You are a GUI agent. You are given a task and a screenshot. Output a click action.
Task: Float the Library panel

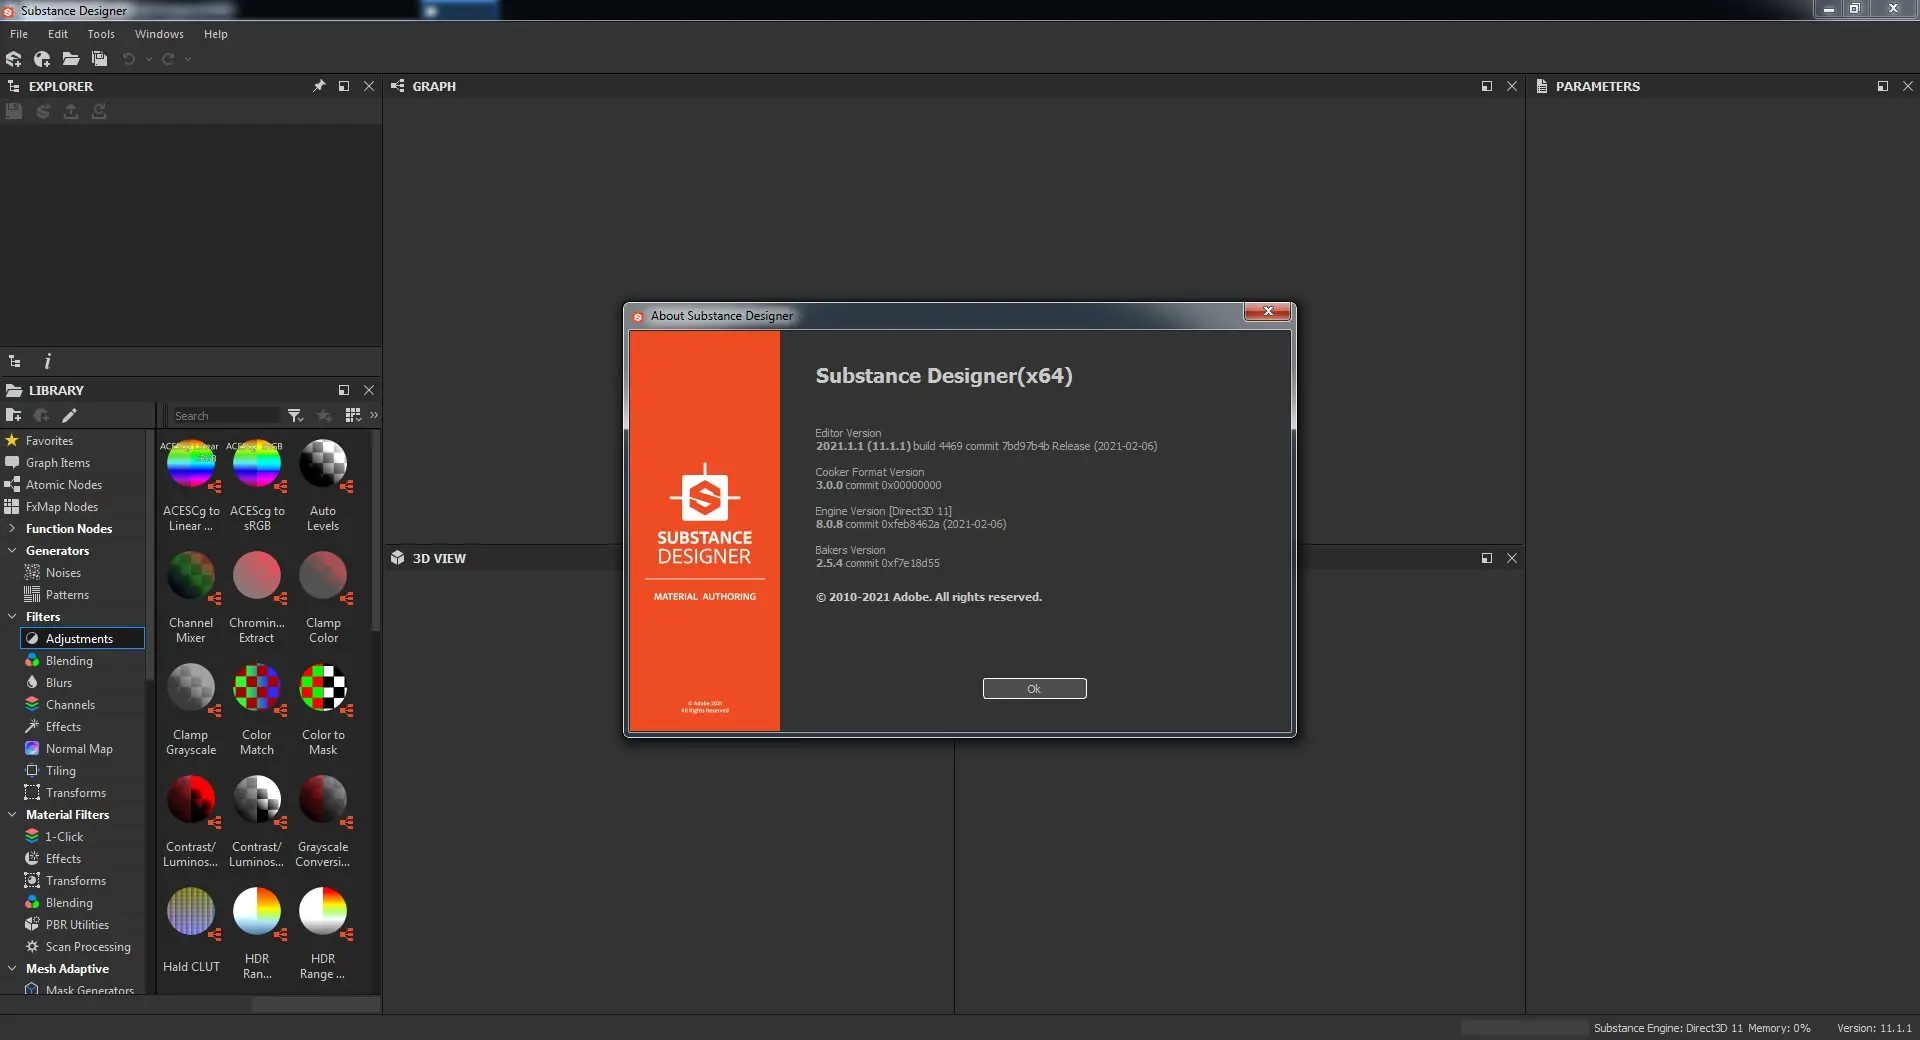344,390
